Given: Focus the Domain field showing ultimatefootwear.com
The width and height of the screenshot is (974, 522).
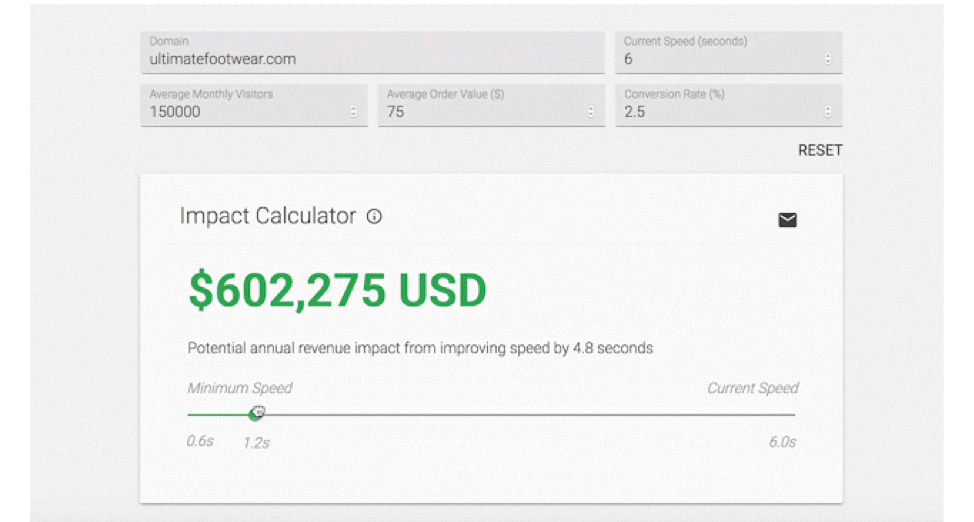Looking at the screenshot, I should pyautogui.click(x=373, y=53).
